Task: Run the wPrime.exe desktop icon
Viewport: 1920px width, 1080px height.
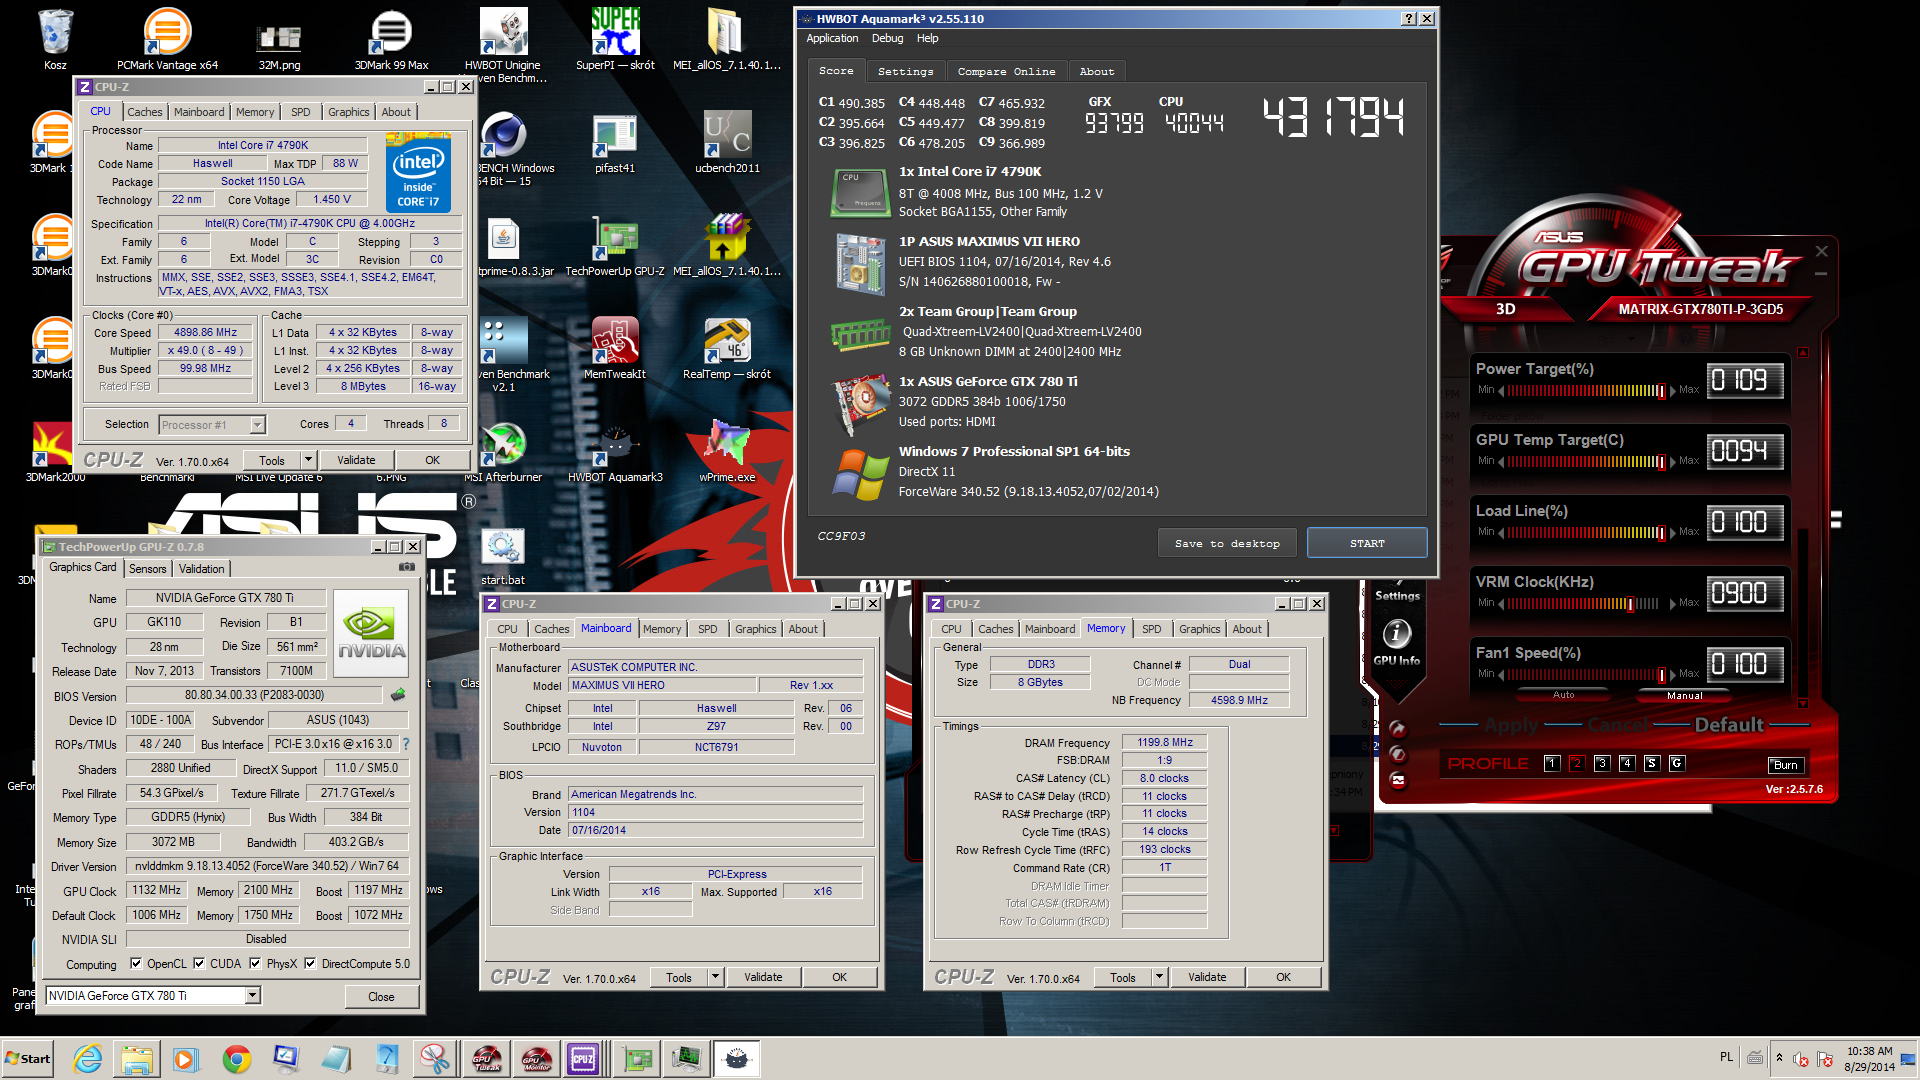Action: (727, 452)
